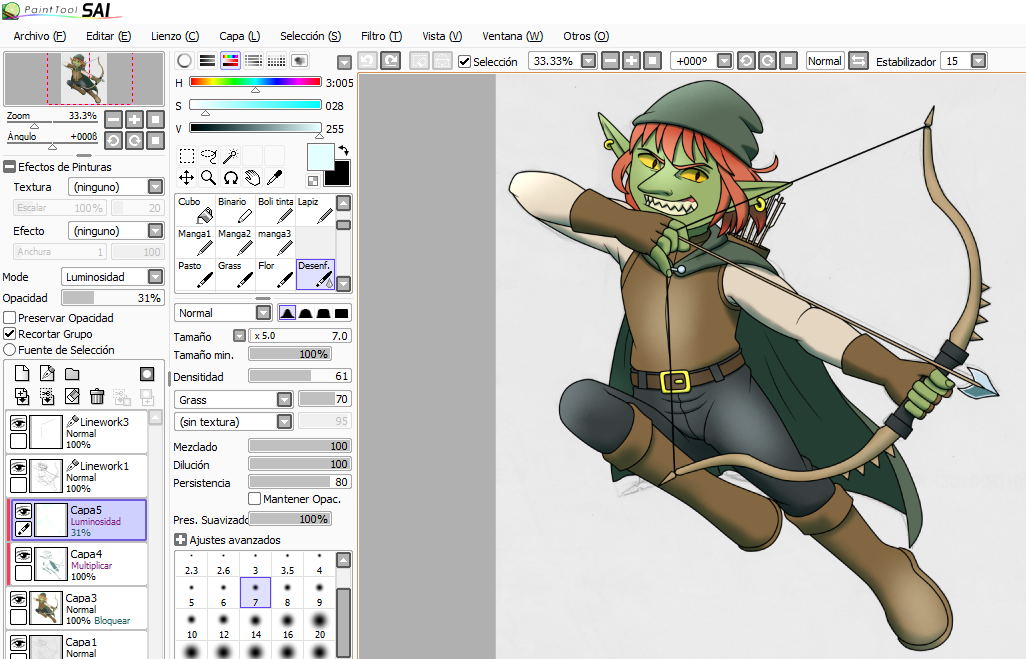Delete the selected layer with trash icon
The width and height of the screenshot is (1026, 659).
(97, 396)
